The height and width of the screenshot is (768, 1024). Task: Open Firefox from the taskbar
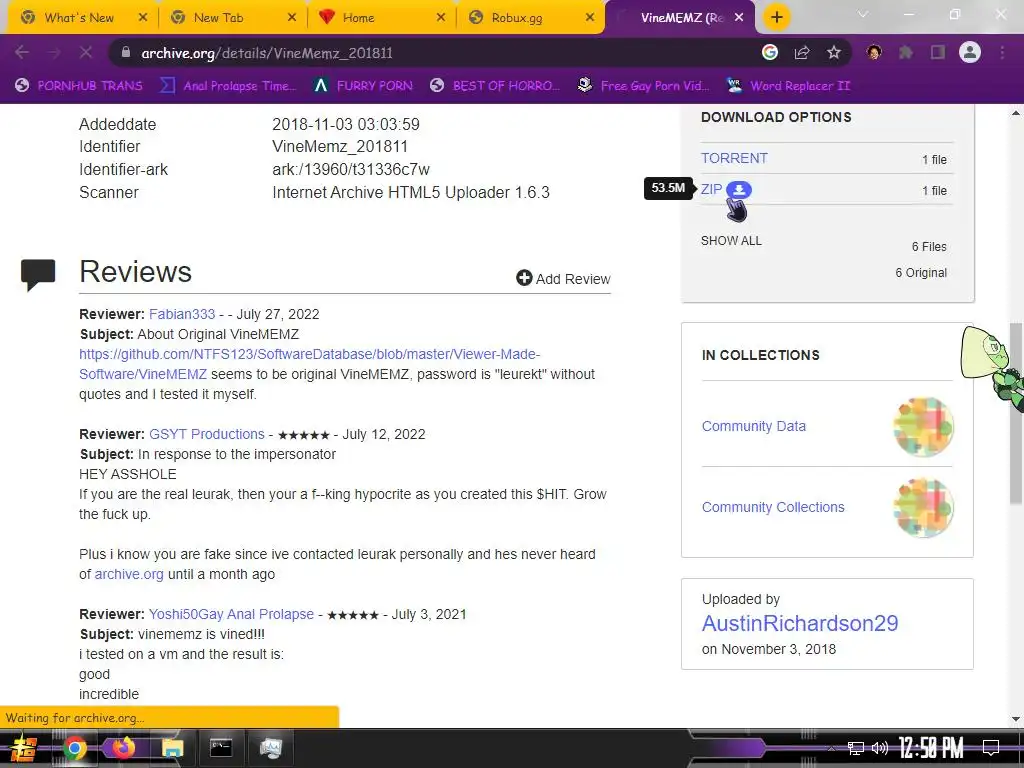click(x=123, y=748)
